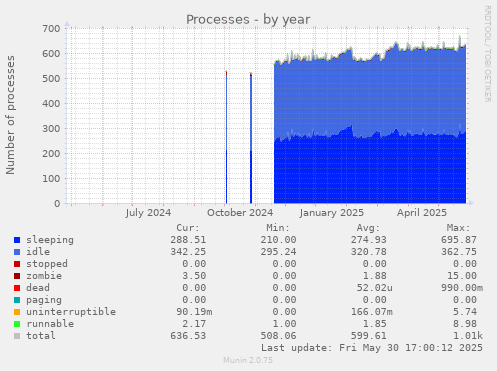
Task: Click sleeping current value 288.51
Action: point(188,240)
